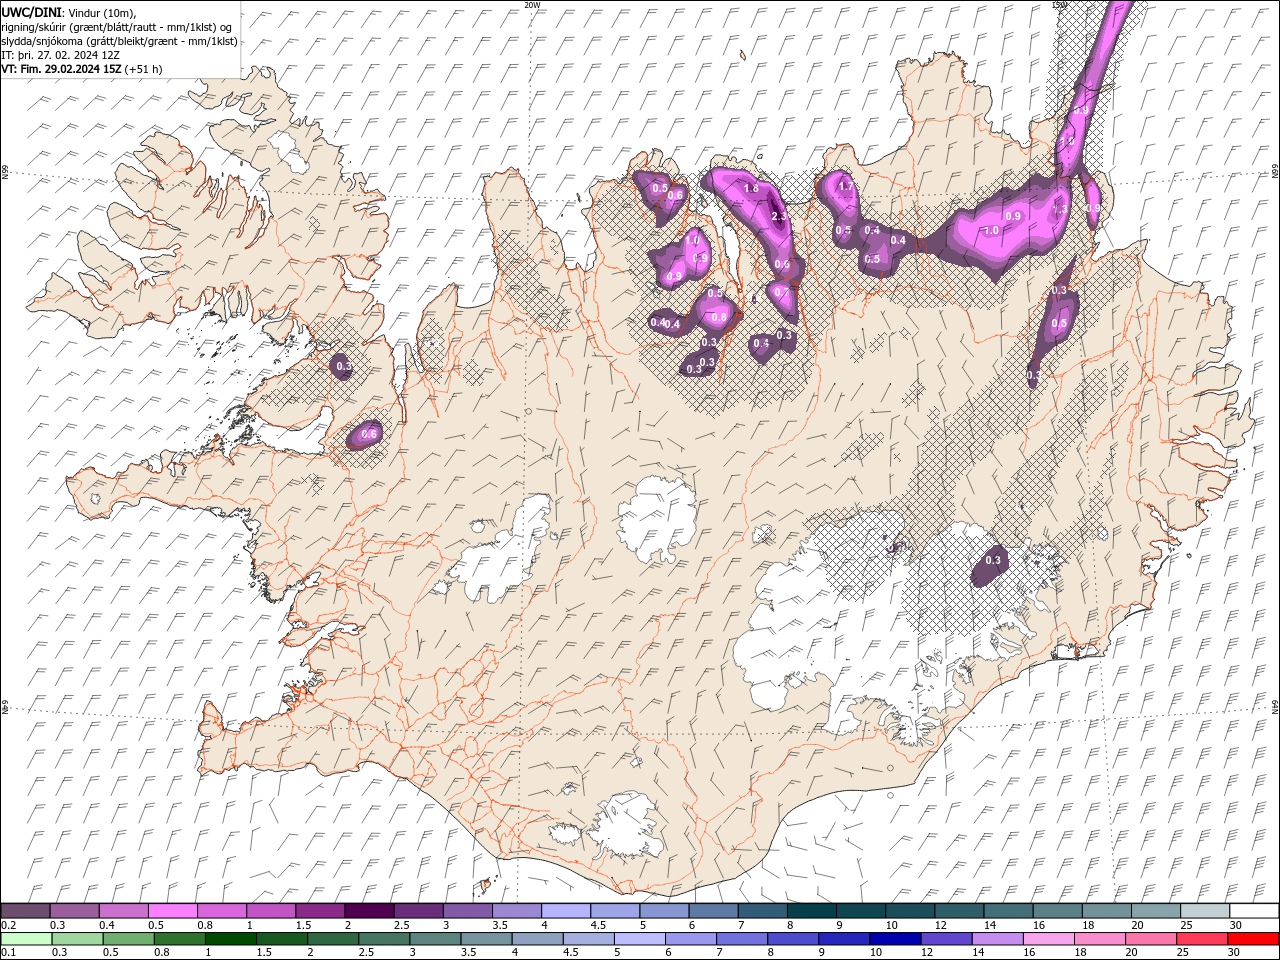Select the snow legend swatch between 14 and 16
This screenshot has width=1280, height=960.
click(1007, 911)
